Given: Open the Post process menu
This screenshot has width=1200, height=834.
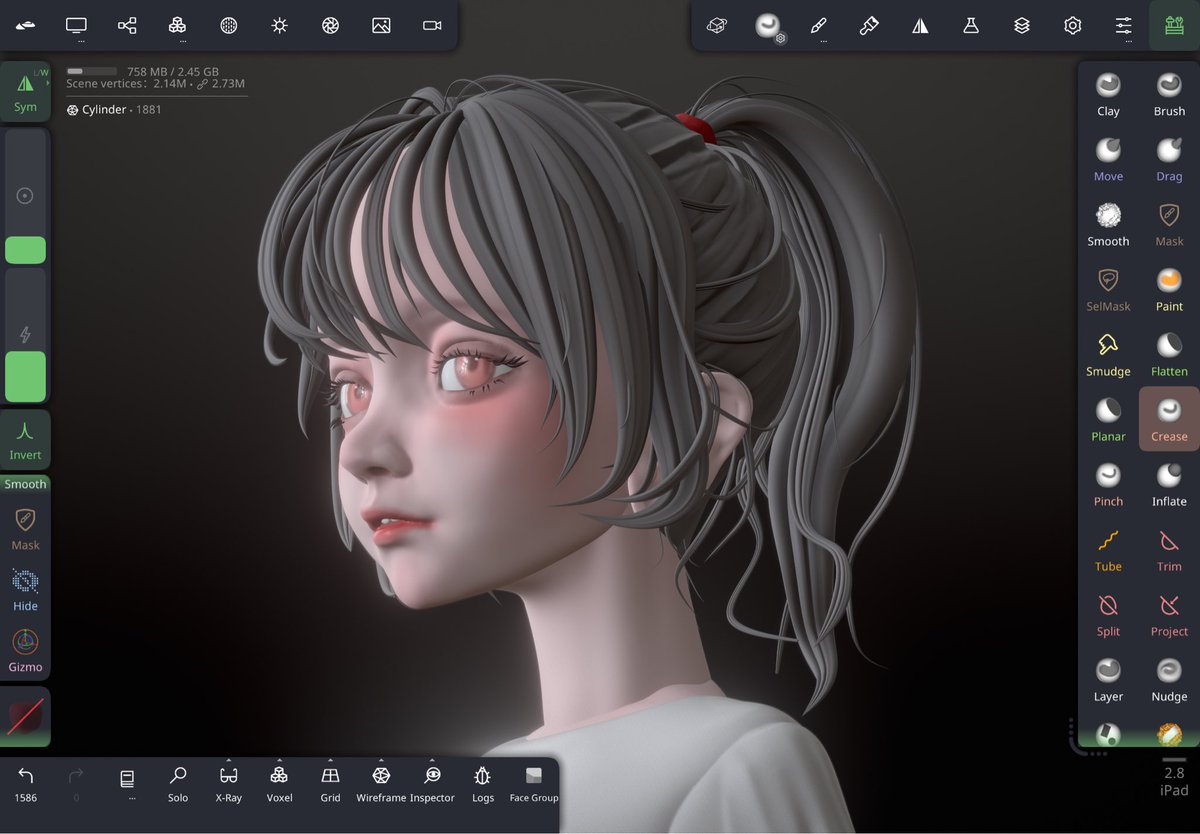Looking at the screenshot, I should pos(330,25).
